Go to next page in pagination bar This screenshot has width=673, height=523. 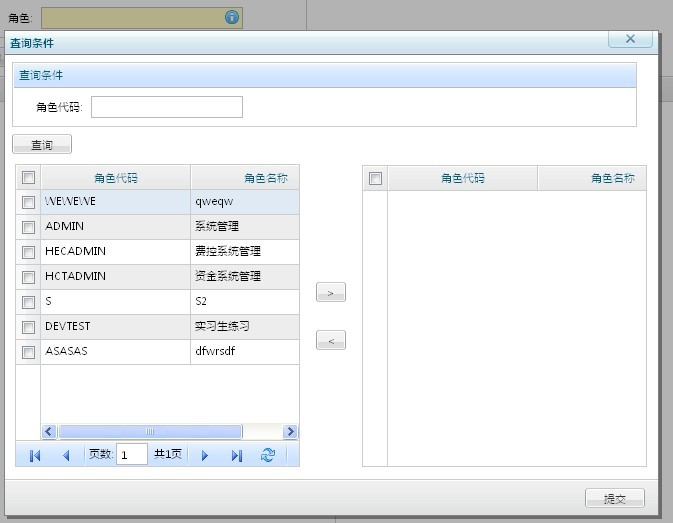(205, 456)
